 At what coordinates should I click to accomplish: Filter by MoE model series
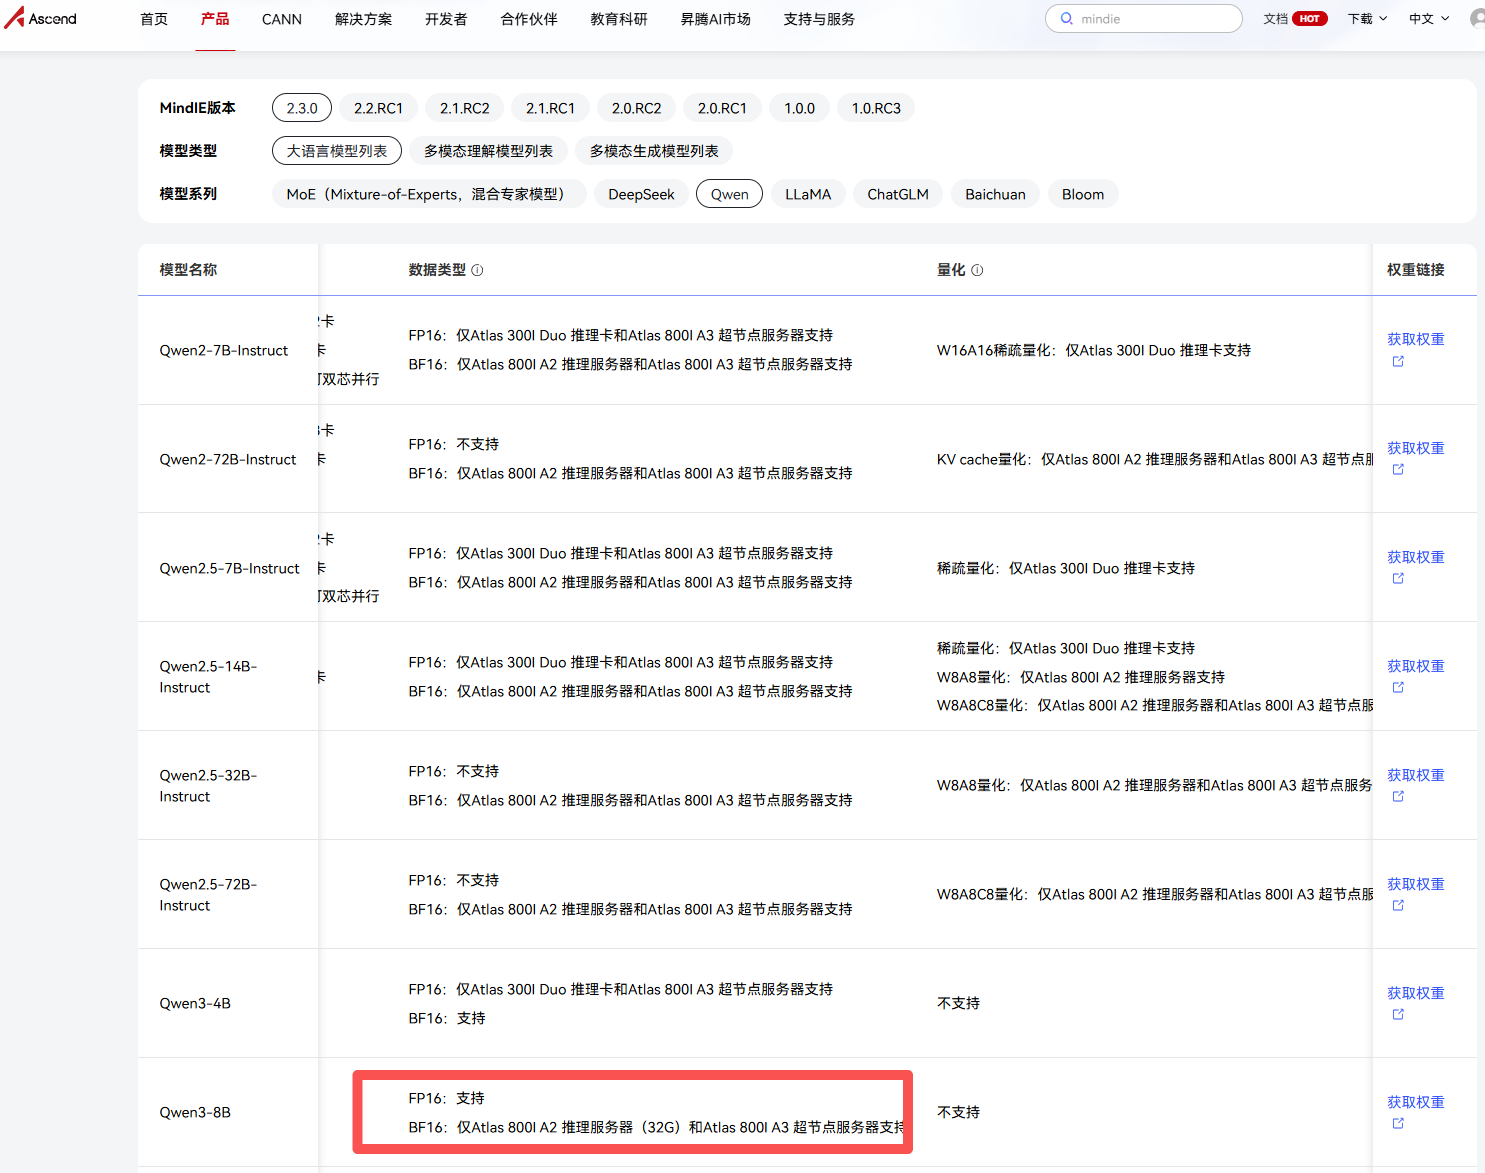(429, 194)
